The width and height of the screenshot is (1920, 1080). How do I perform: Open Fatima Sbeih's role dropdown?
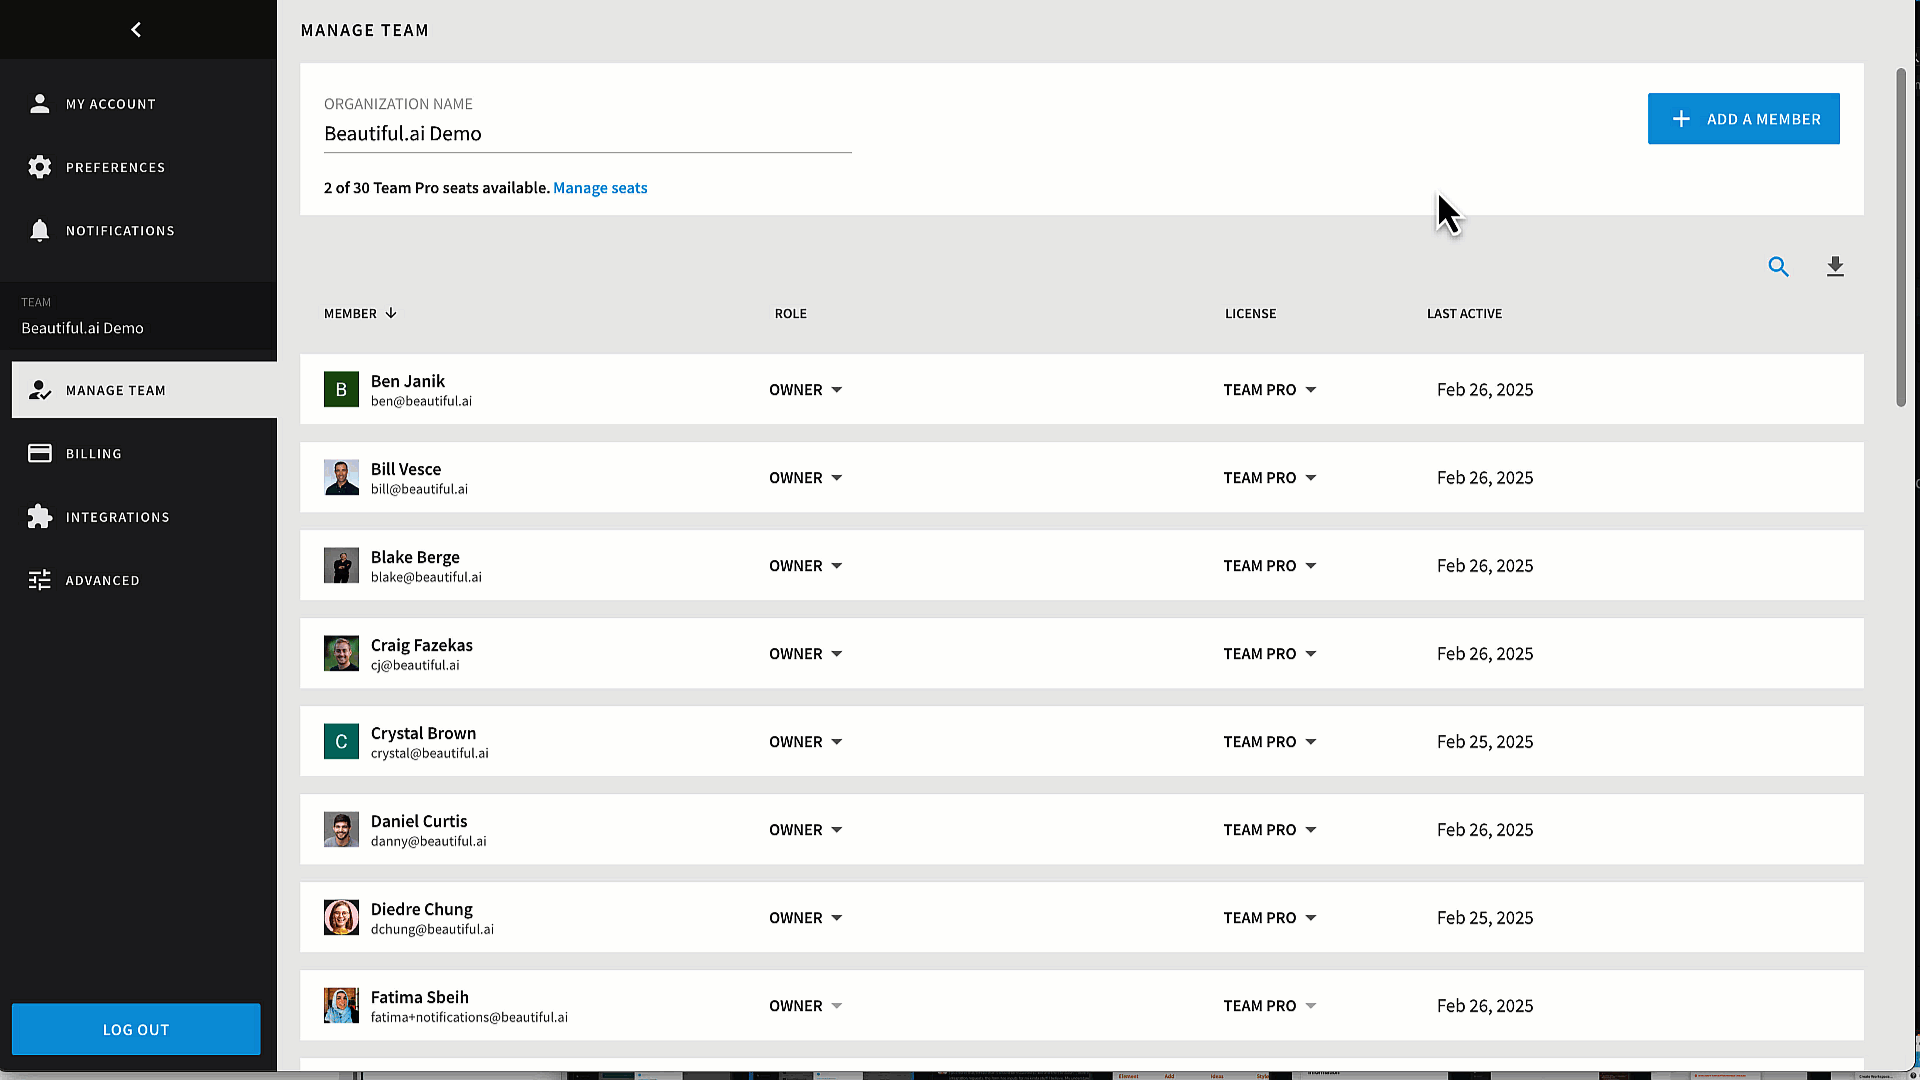coord(806,1006)
